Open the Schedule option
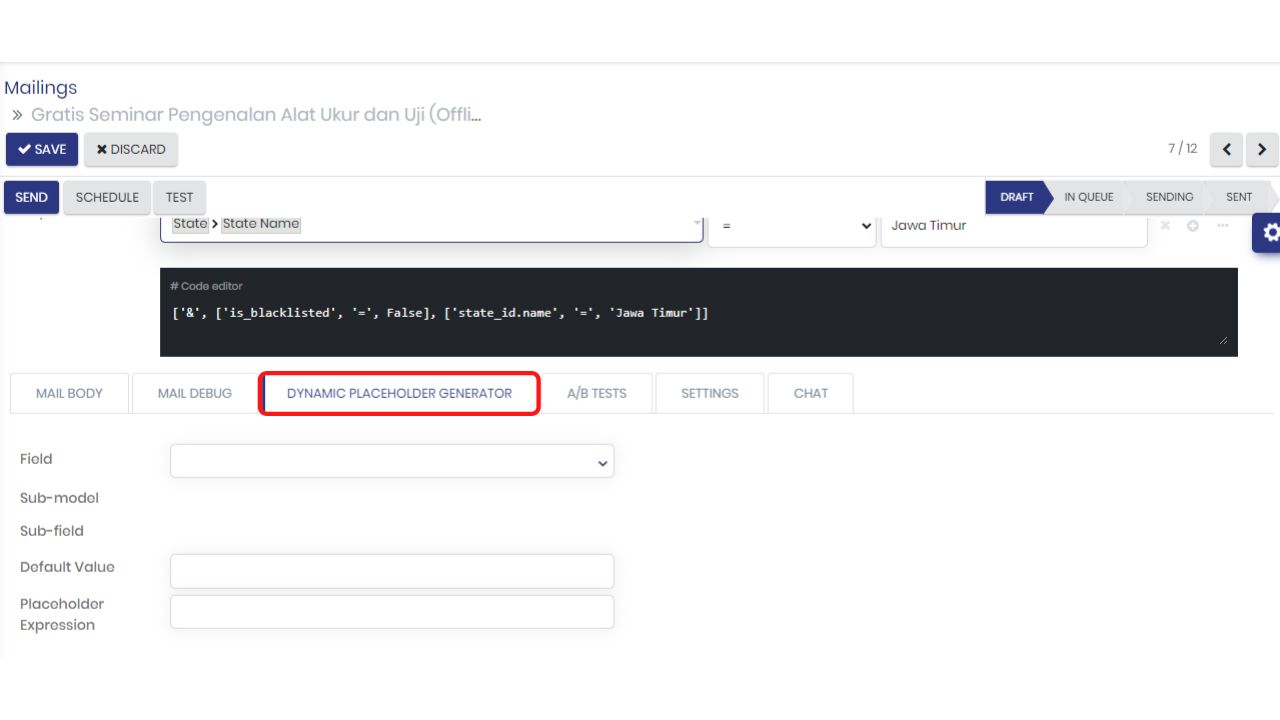Screen dimensions: 1280x720 [107, 197]
